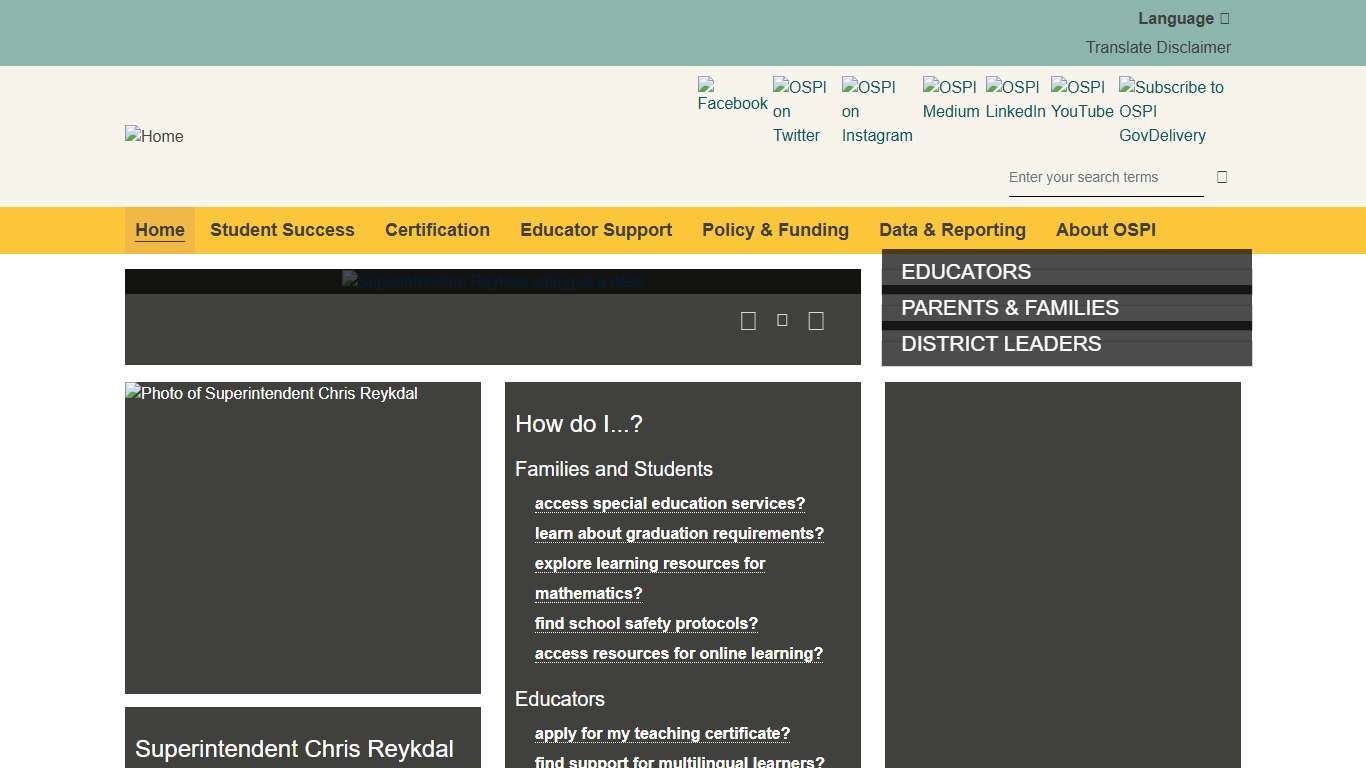Screen dimensions: 1366x768
Task: Open the Data & Reporting menu
Action: click(x=952, y=230)
